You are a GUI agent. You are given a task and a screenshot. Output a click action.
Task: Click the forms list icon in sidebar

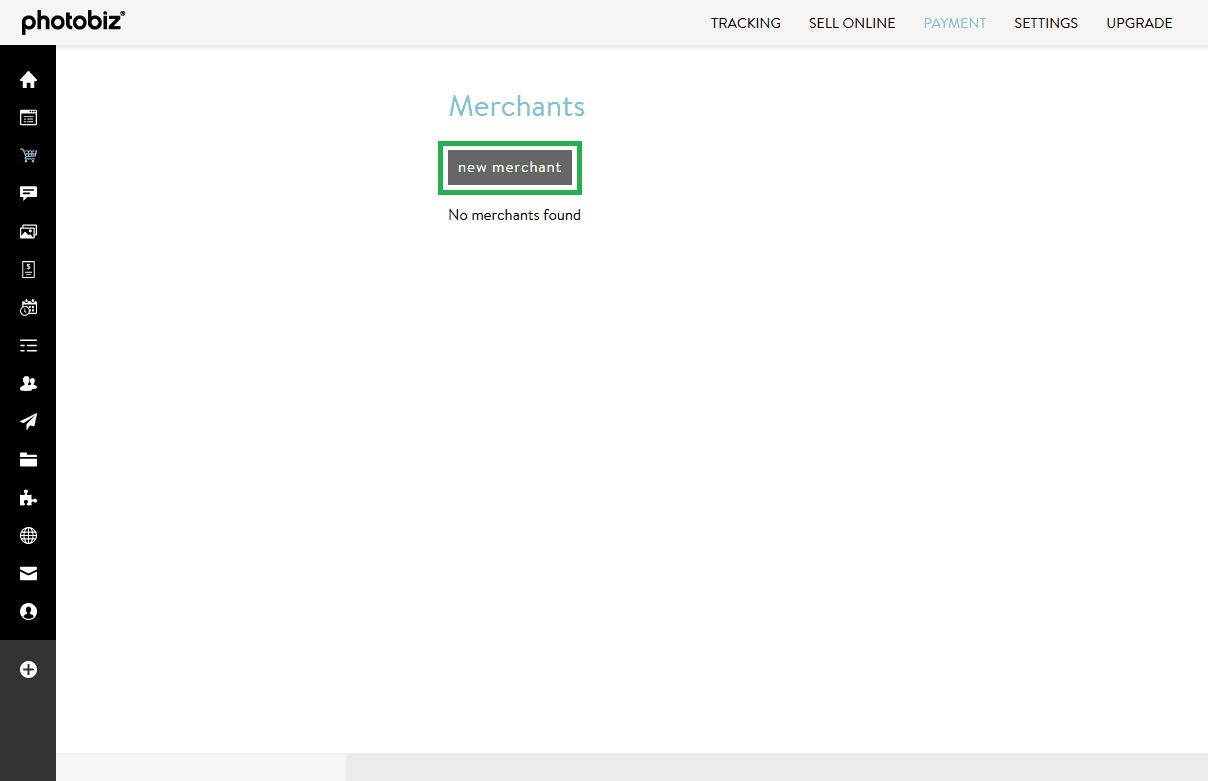(x=28, y=345)
